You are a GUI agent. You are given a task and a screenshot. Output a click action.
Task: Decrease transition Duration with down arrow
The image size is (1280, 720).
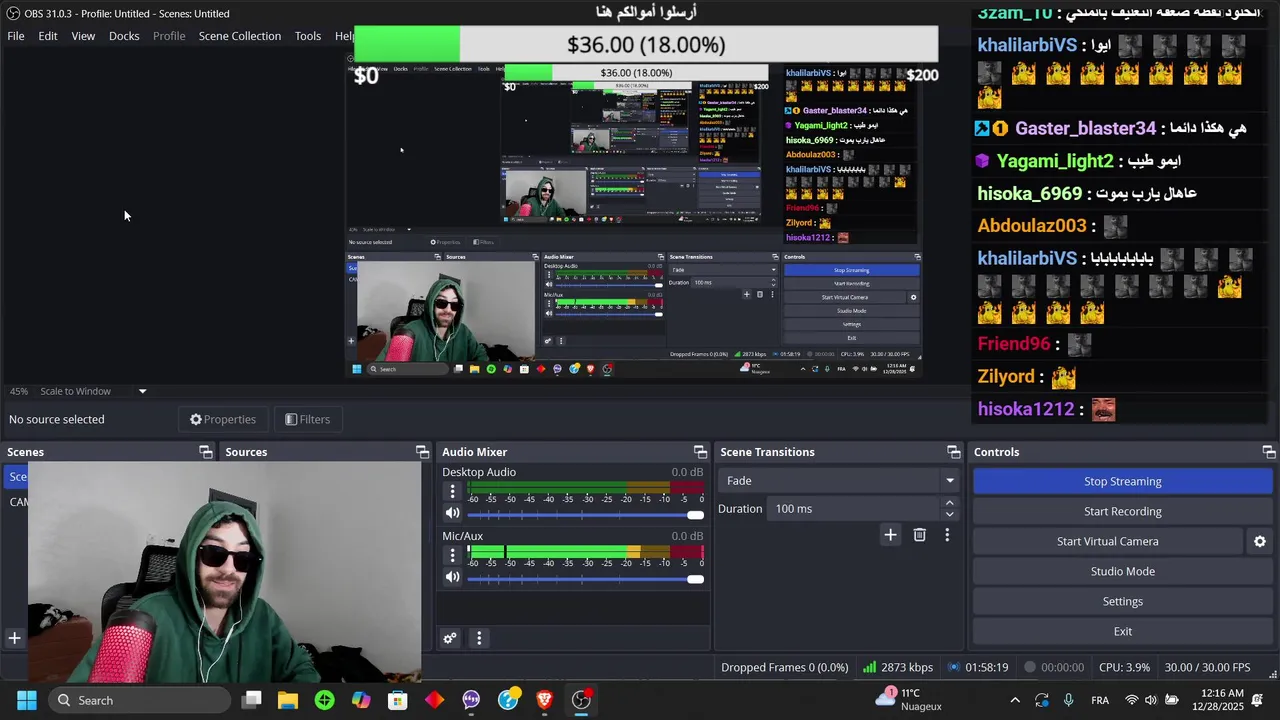pos(949,514)
